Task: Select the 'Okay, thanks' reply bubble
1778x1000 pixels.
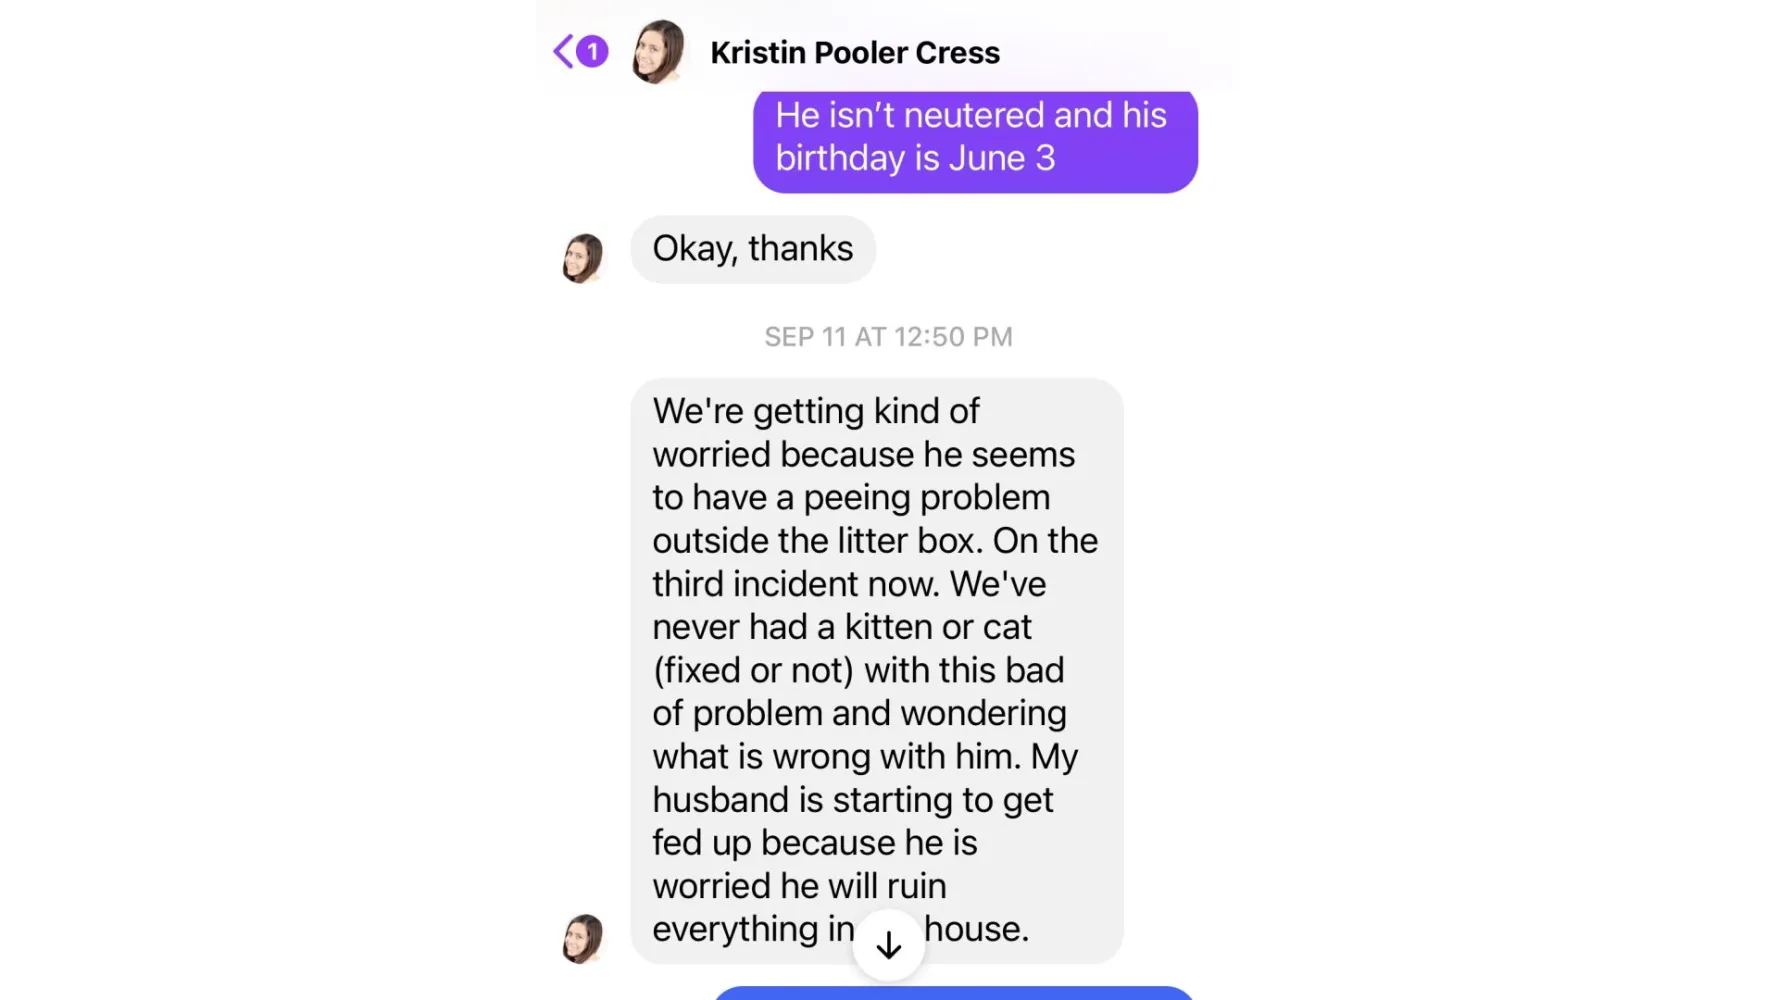Action: (753, 249)
